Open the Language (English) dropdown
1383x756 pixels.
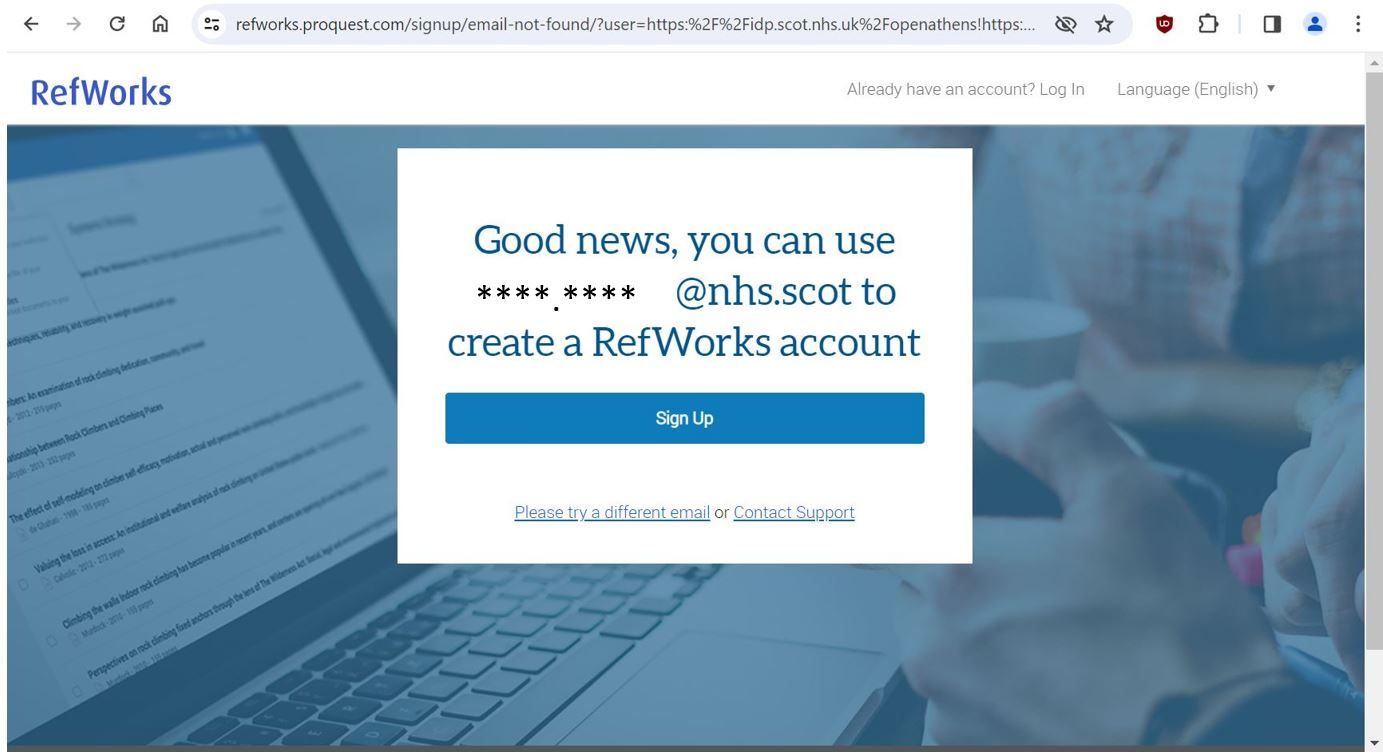coord(1196,89)
